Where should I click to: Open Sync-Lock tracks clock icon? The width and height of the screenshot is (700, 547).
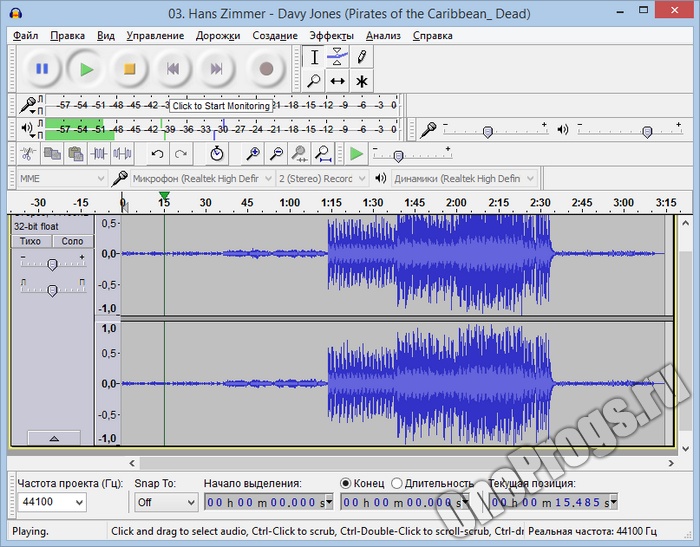(217, 154)
